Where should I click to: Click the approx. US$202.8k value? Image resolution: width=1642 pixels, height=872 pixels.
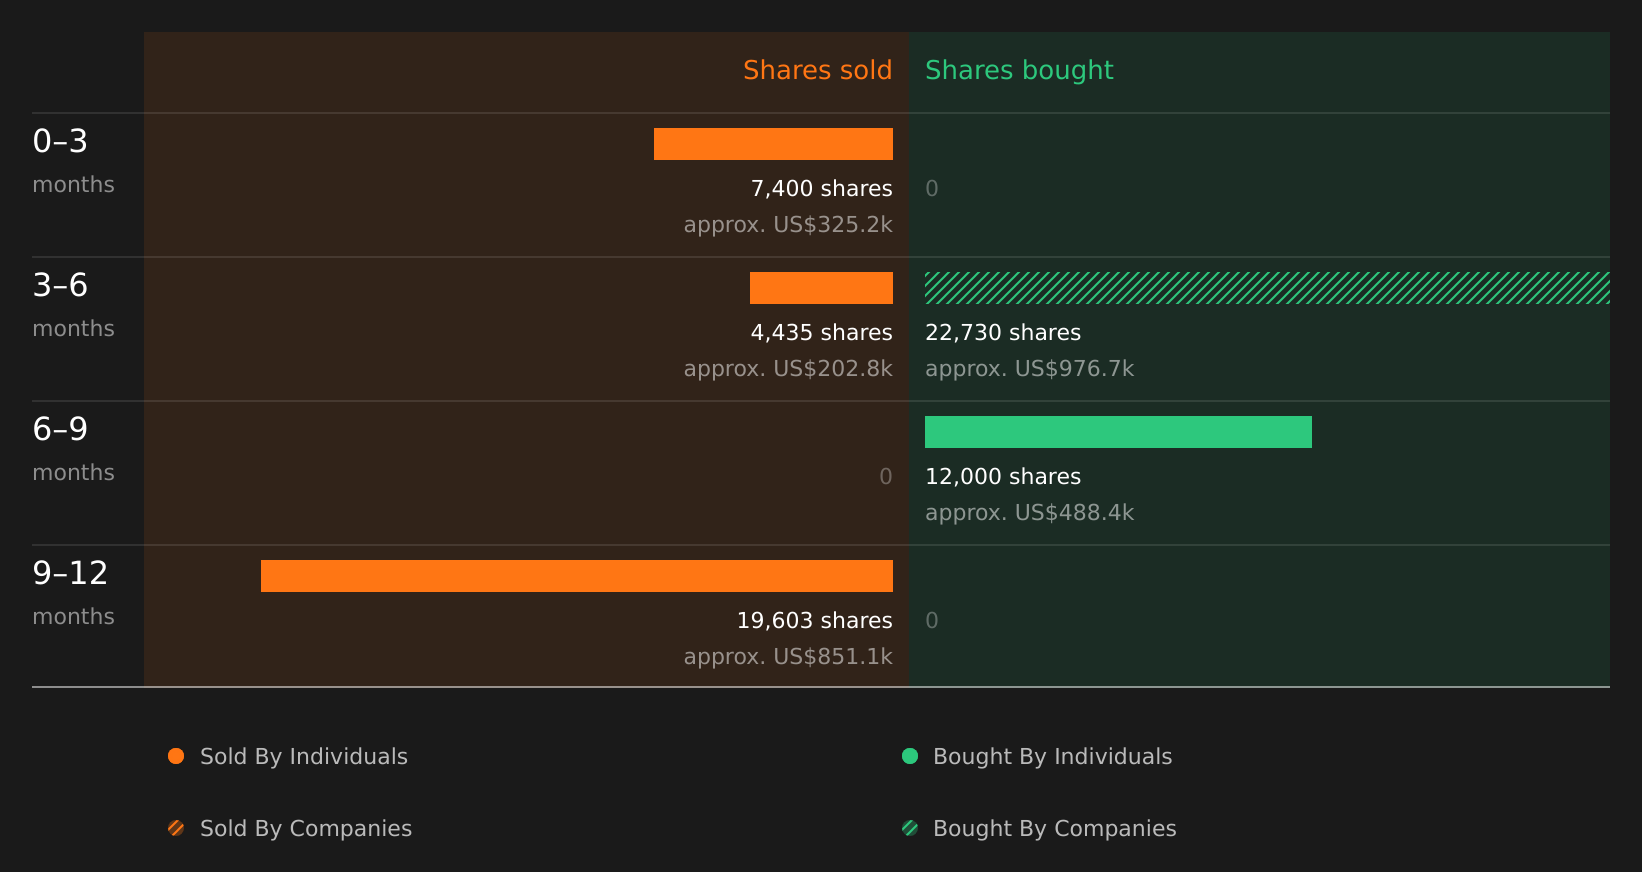click(x=788, y=369)
